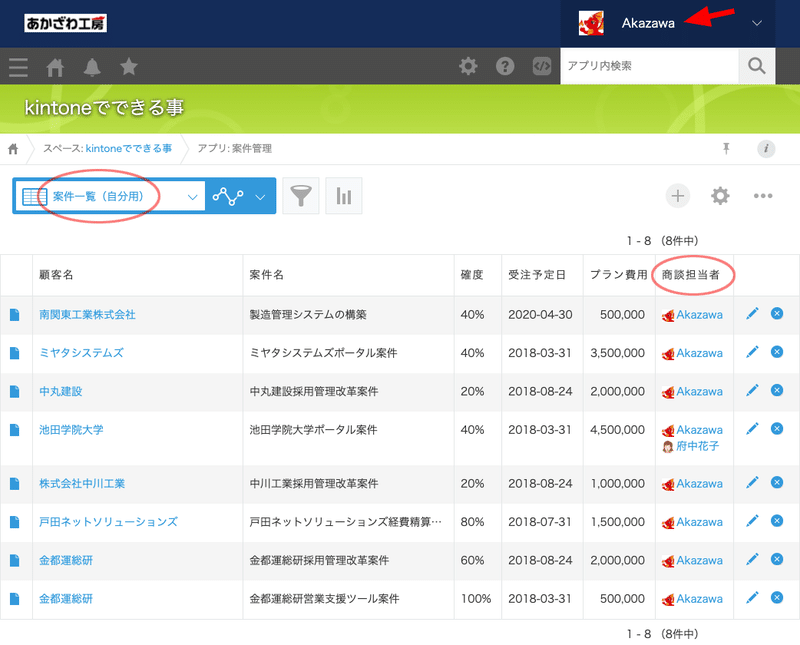
Task: Edit the 南関東工業株式会社 row with pencil
Action: coord(752,313)
